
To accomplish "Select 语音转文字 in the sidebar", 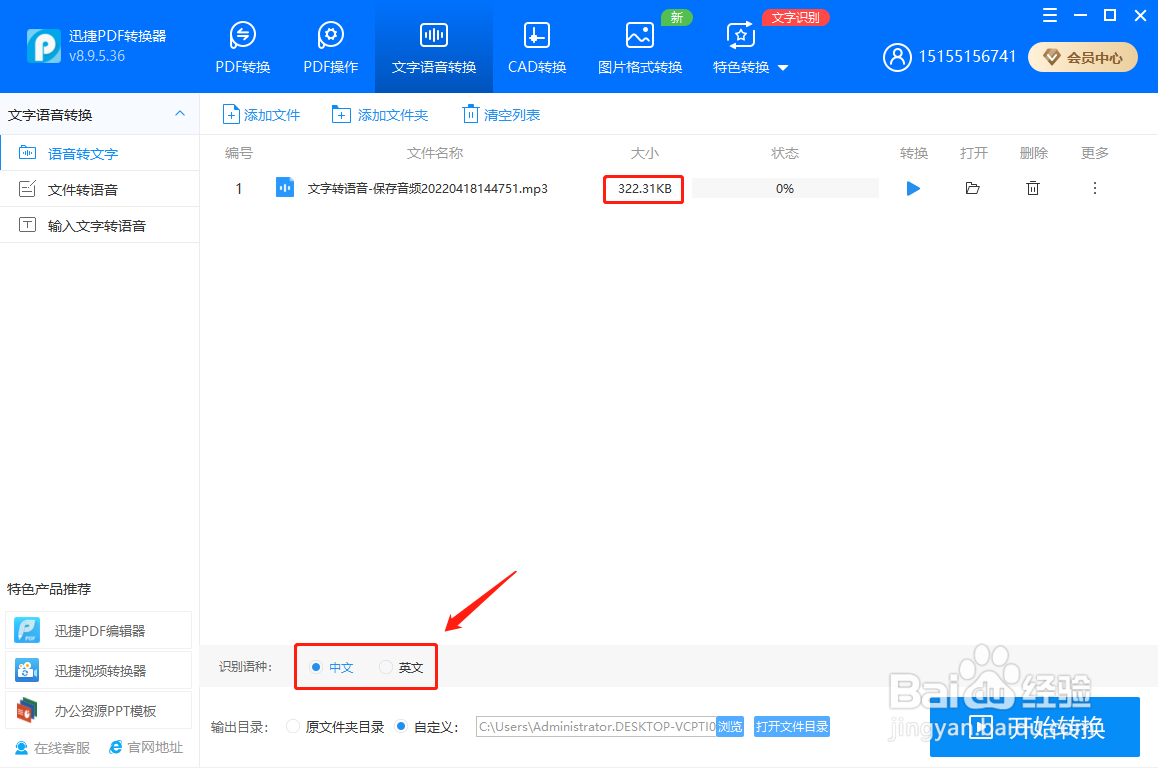I will point(100,154).
